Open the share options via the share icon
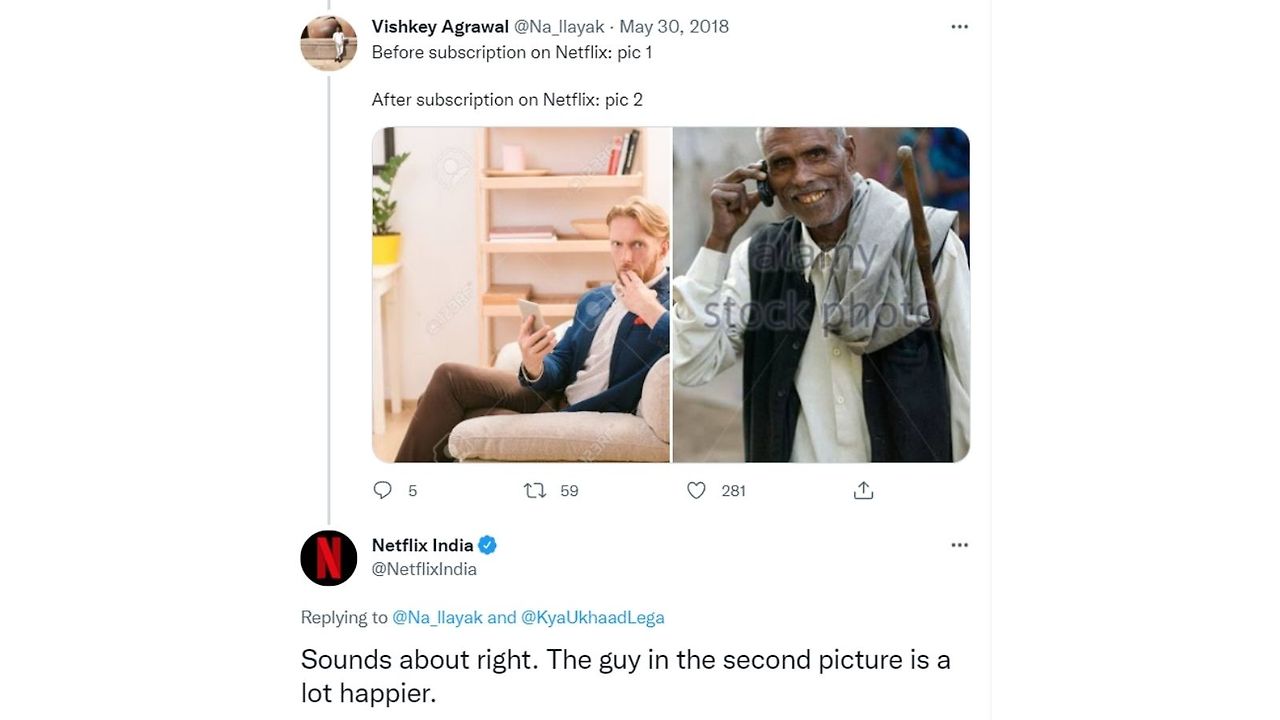The height and width of the screenshot is (720, 1280). (x=863, y=490)
